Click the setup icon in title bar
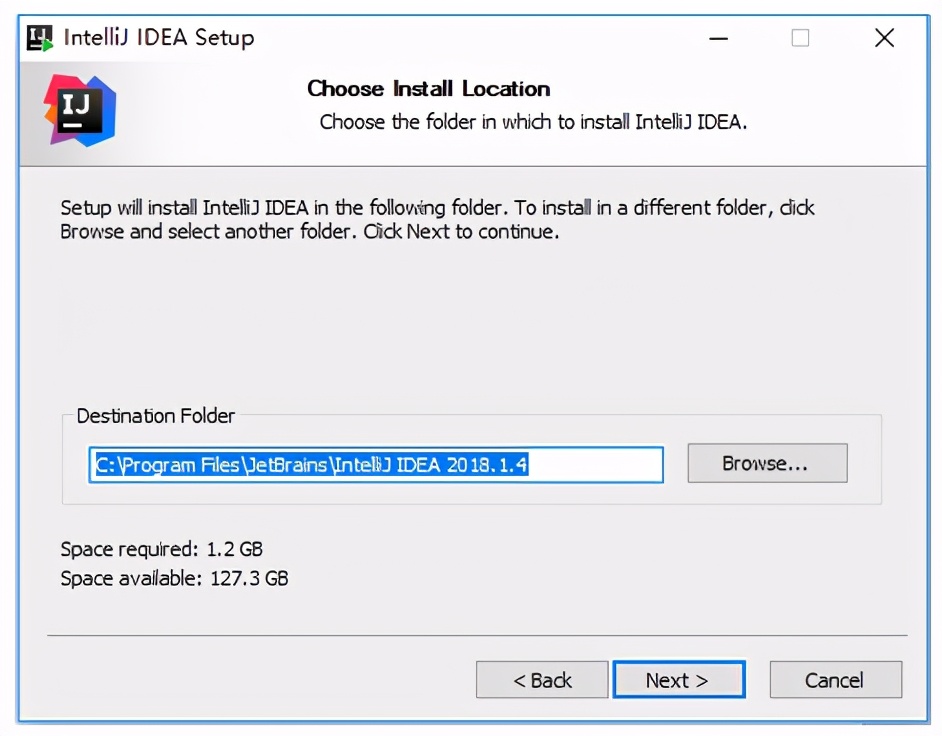The width and height of the screenshot is (942, 736). point(40,38)
